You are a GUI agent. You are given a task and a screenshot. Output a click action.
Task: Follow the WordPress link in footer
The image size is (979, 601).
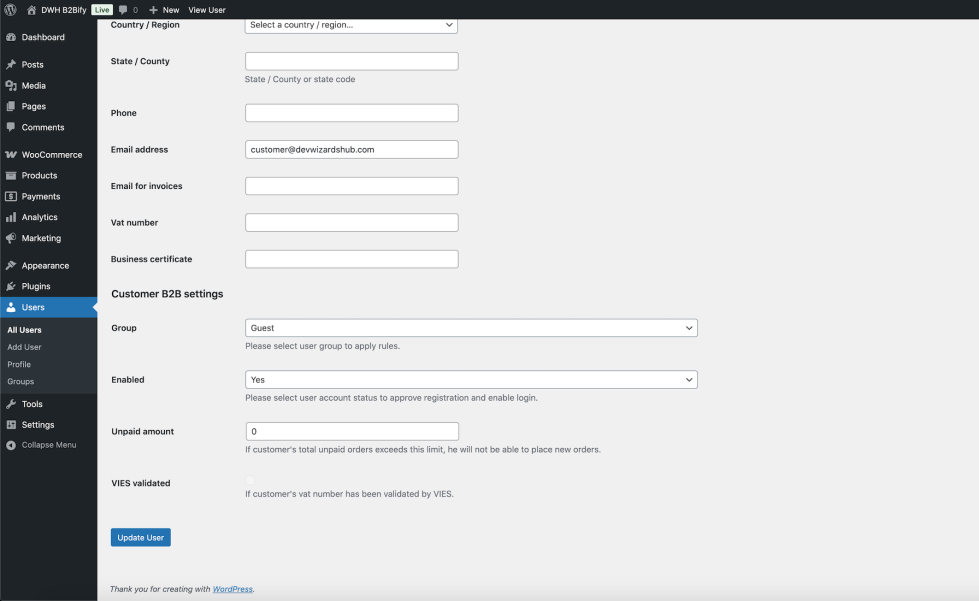(x=232, y=589)
